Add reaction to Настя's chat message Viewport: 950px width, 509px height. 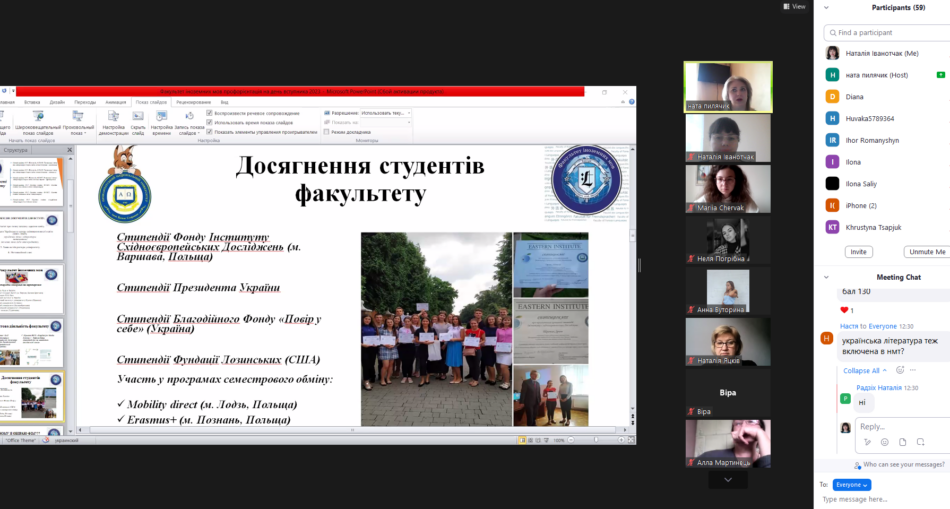tap(899, 370)
